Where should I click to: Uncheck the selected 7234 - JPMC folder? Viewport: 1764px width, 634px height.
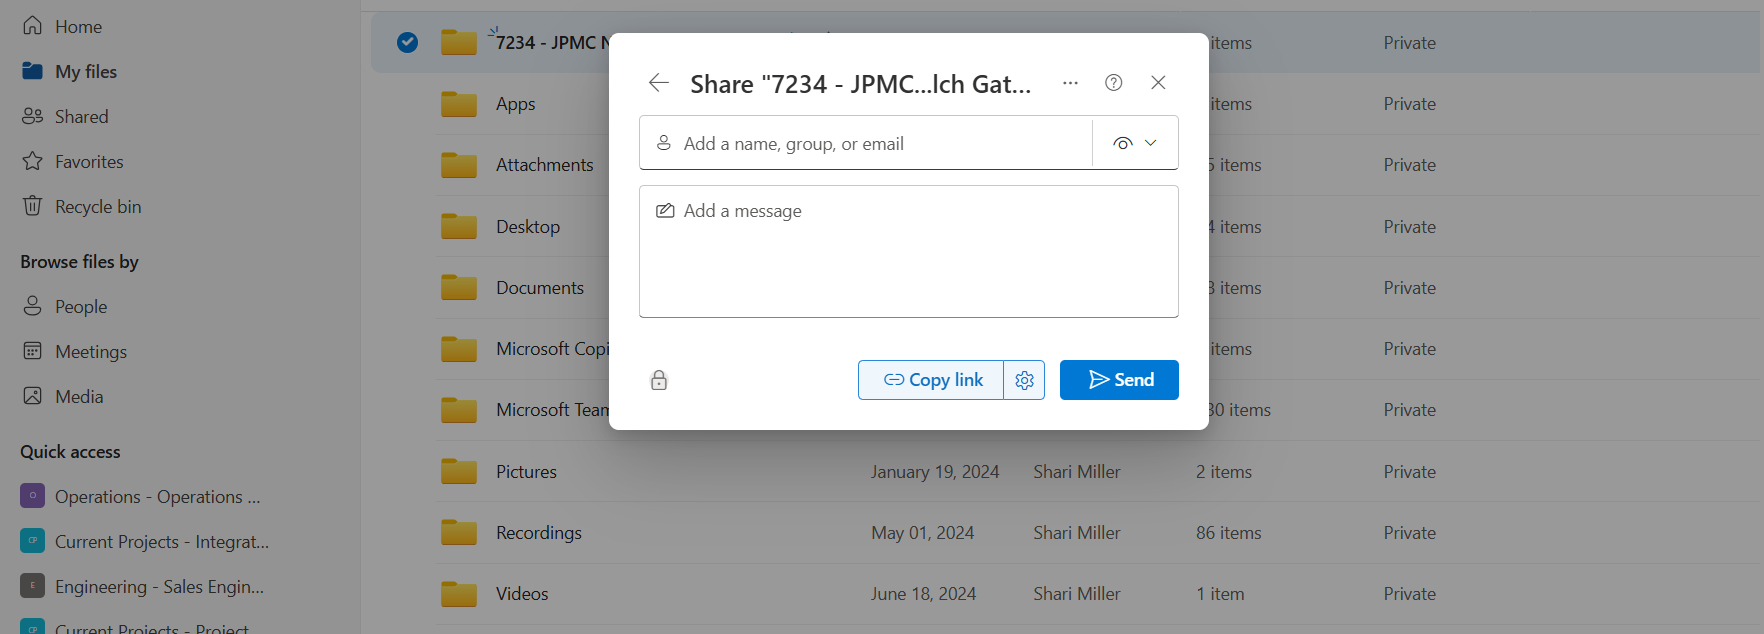[407, 42]
